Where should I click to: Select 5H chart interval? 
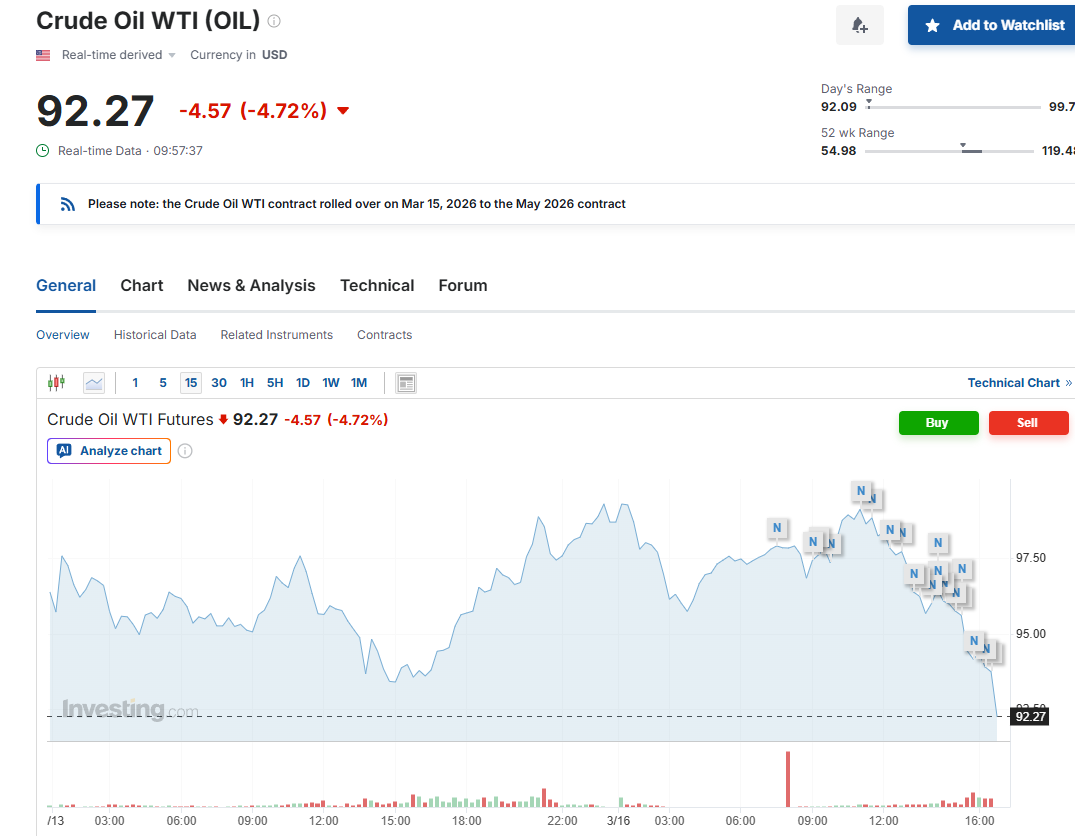pos(275,383)
